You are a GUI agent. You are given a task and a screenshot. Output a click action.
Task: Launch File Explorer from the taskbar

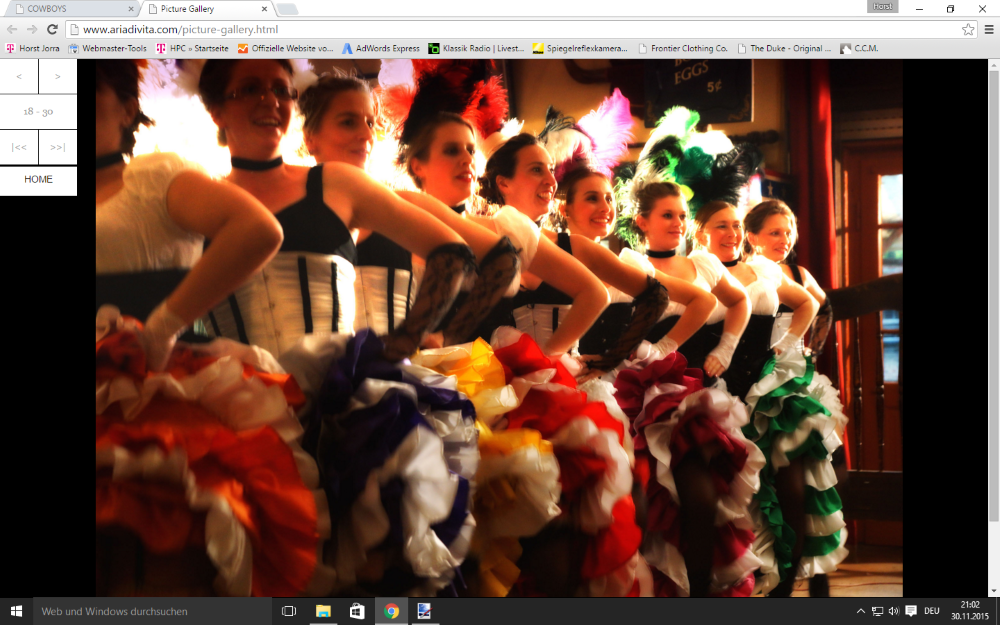pyautogui.click(x=323, y=610)
